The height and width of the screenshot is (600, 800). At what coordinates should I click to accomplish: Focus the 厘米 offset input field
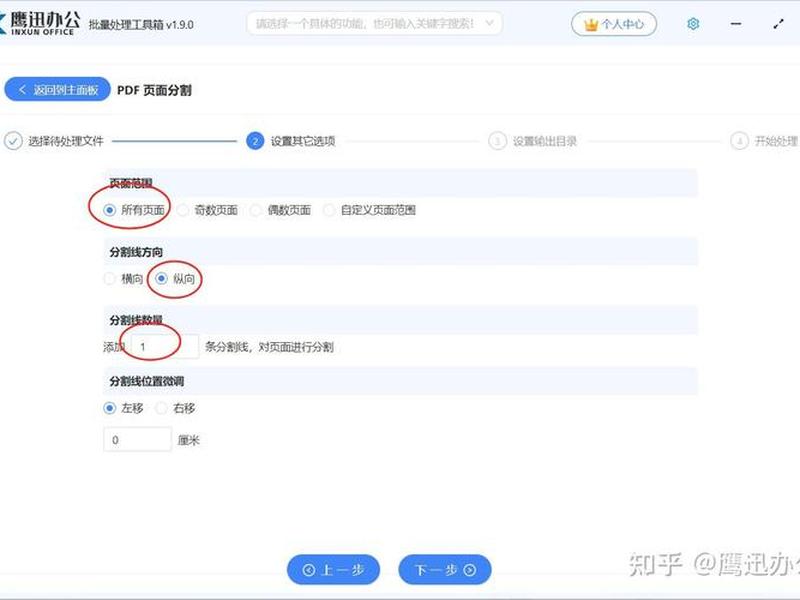(x=137, y=439)
